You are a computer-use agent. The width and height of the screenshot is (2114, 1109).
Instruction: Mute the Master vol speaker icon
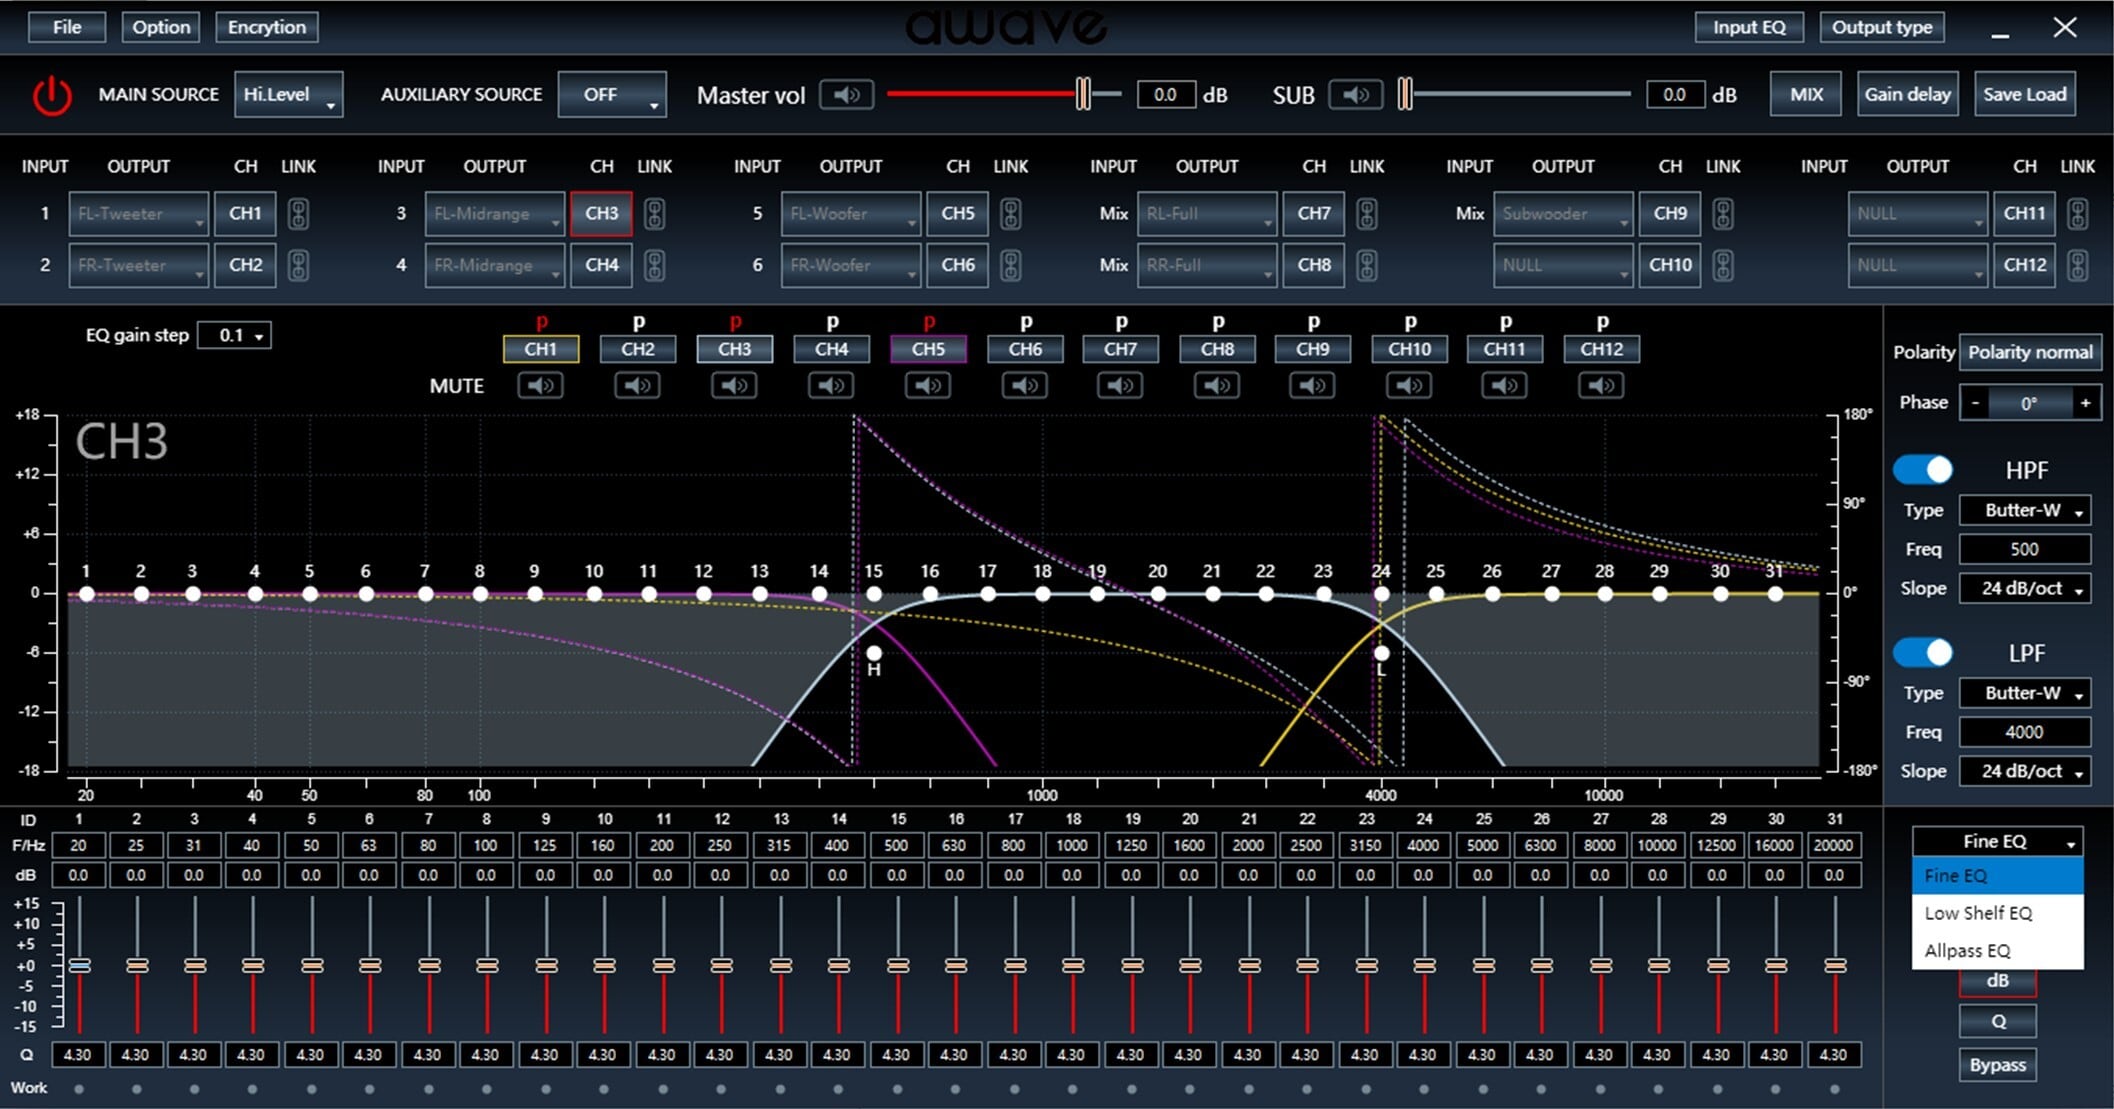coord(846,95)
